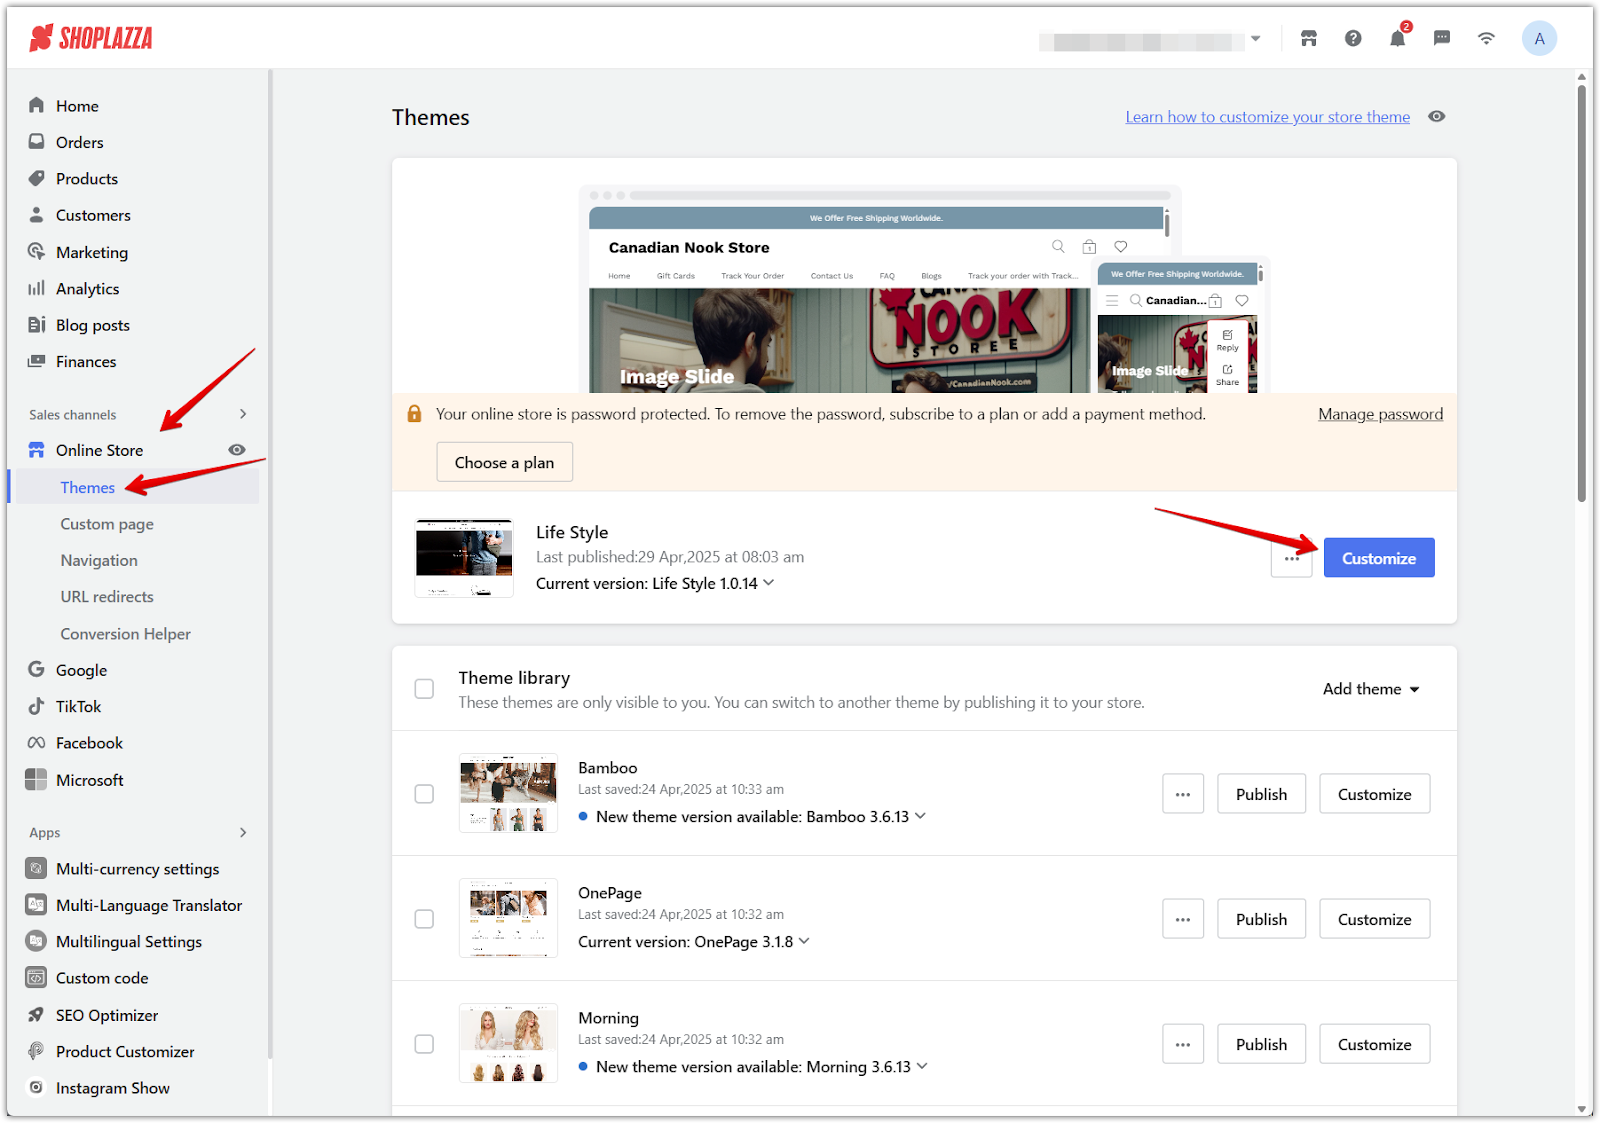This screenshot has height=1123, width=1600.
Task: Open Bamboo more actions ellipsis
Action: [1183, 794]
